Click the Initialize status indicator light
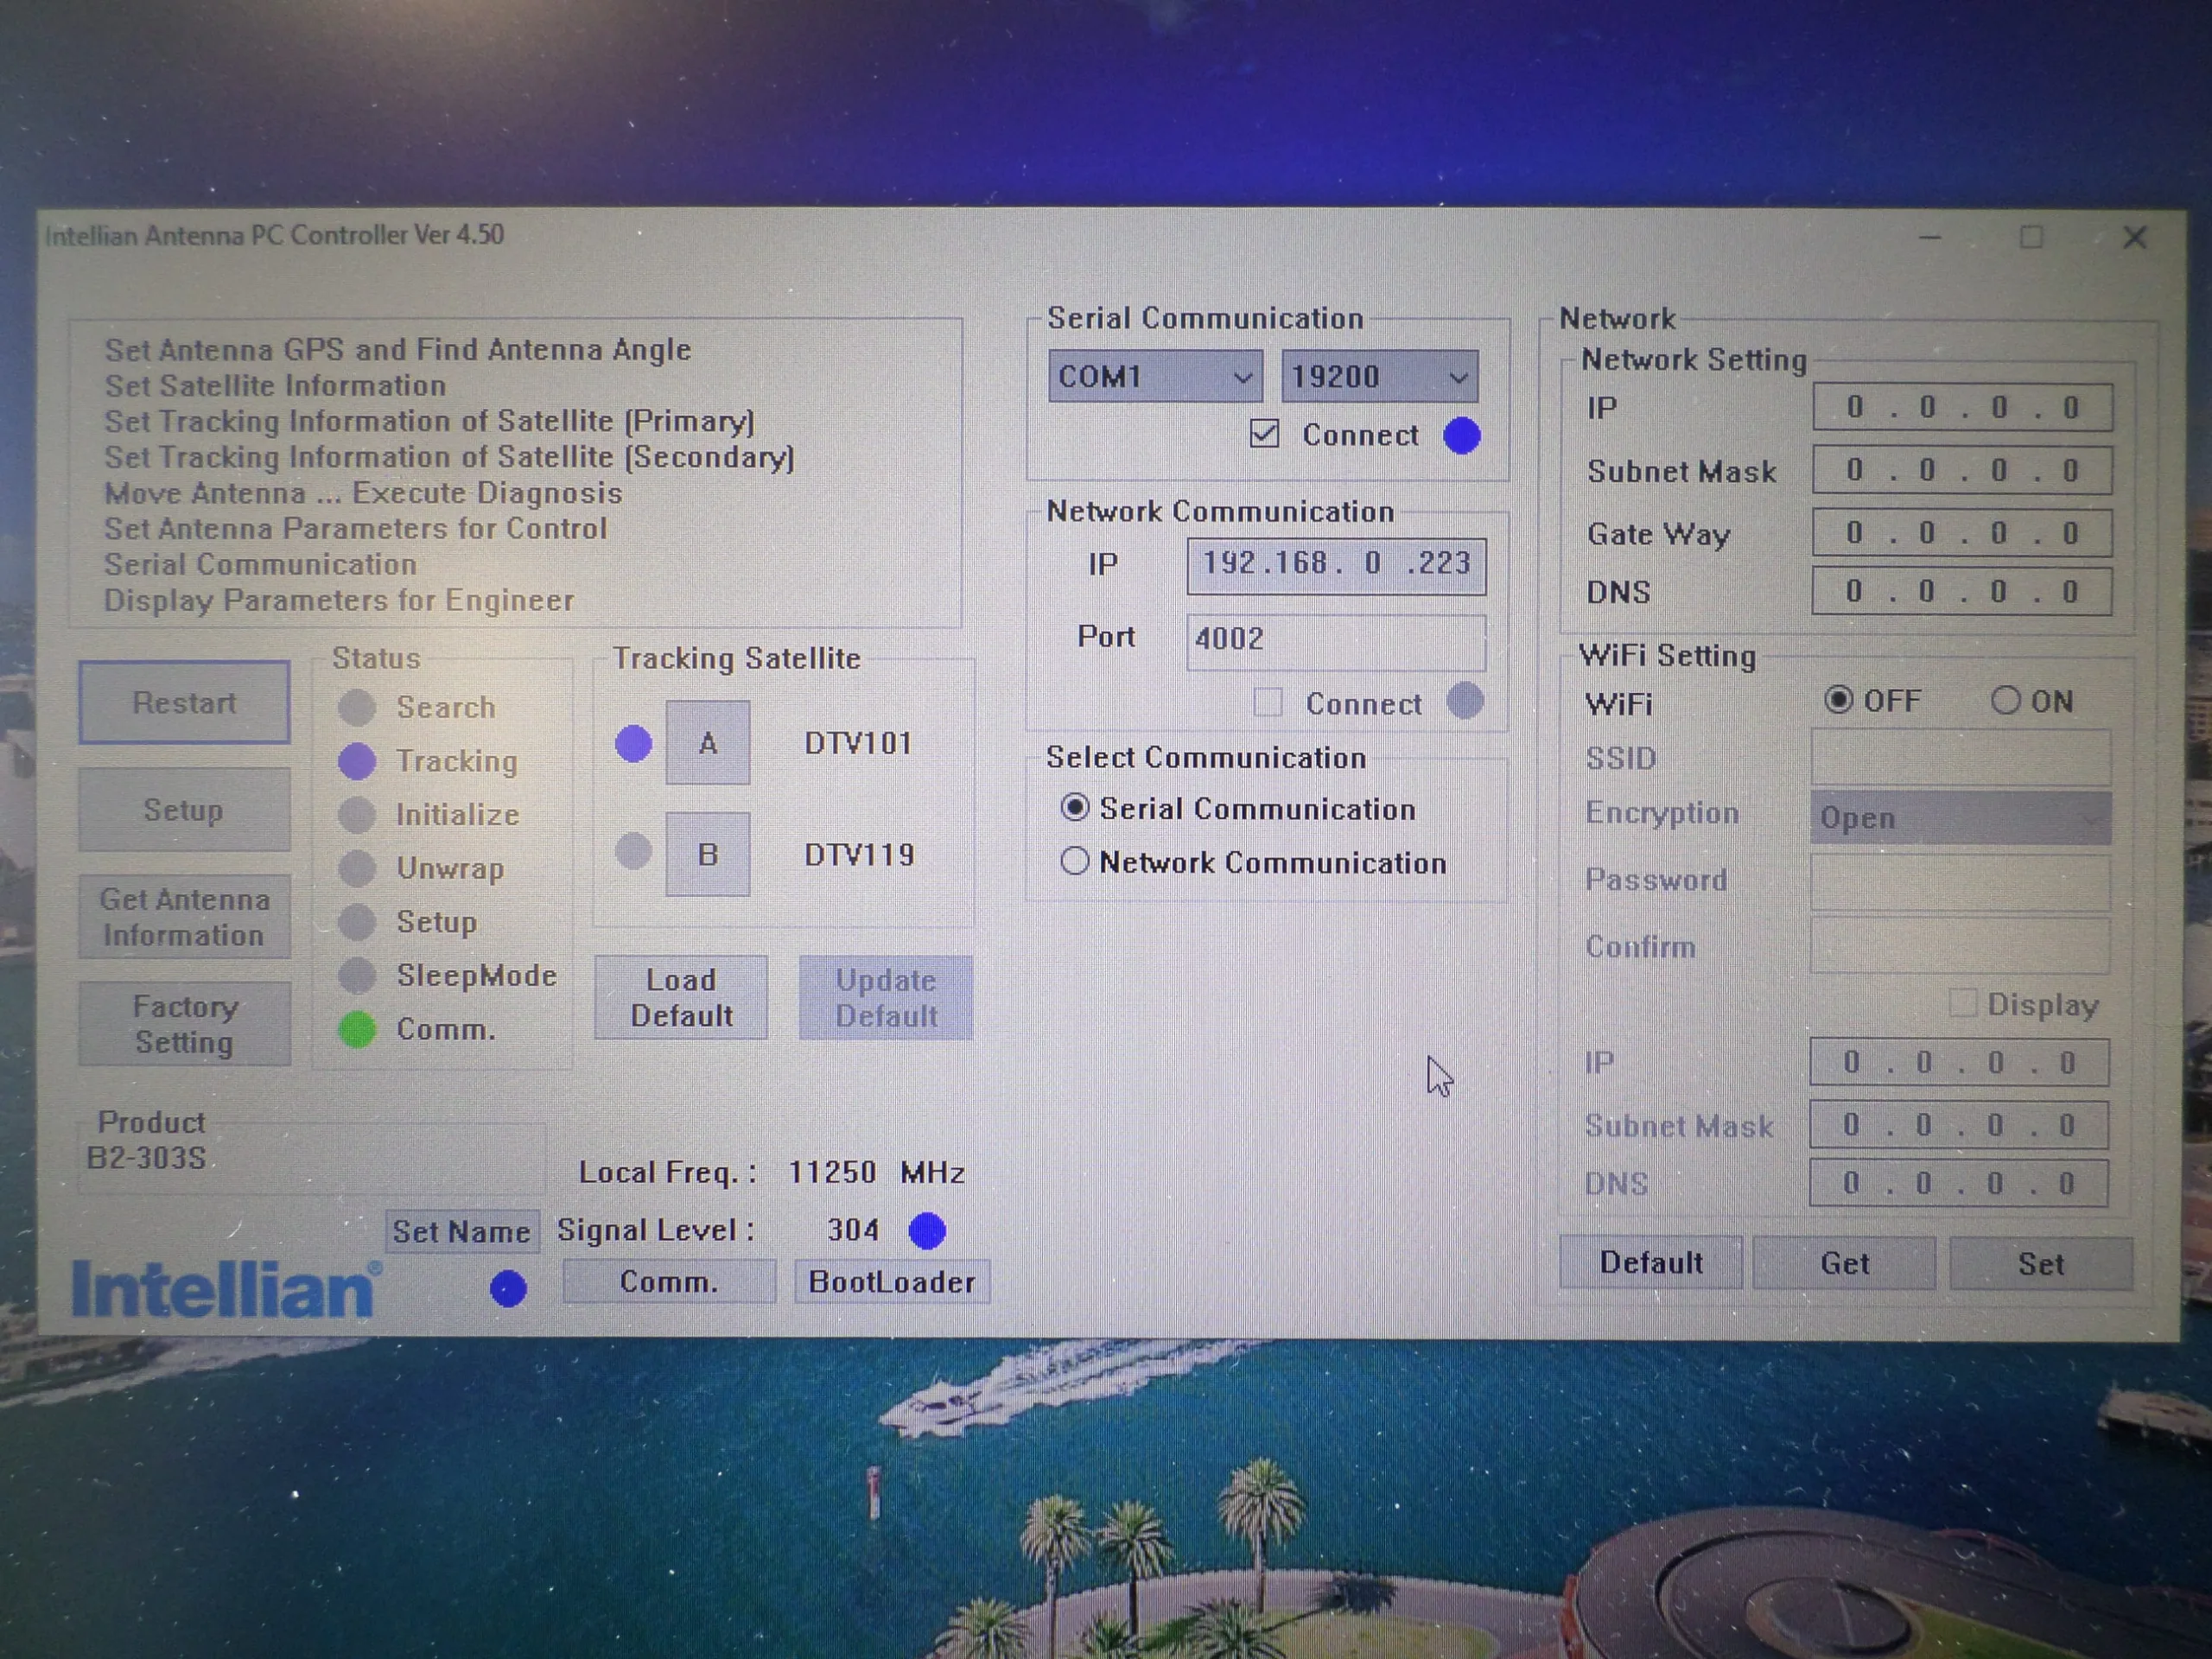The height and width of the screenshot is (1659, 2212). point(357,815)
